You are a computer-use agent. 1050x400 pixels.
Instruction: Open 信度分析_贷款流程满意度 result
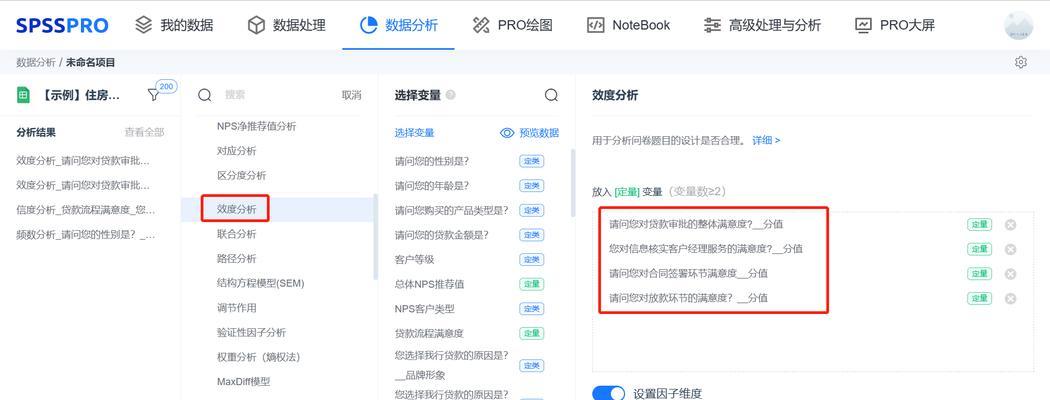(x=86, y=210)
